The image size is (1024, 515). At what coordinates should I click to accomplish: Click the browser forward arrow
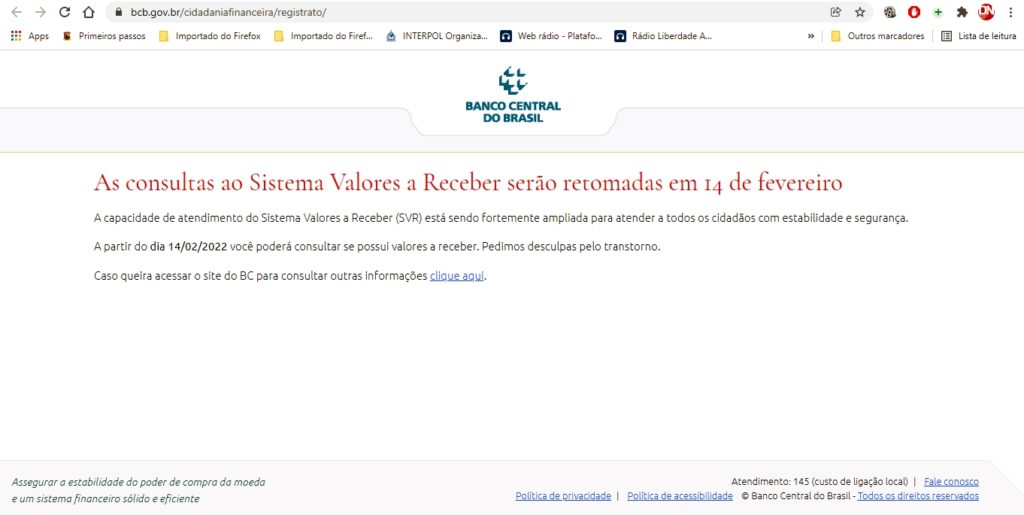40,12
